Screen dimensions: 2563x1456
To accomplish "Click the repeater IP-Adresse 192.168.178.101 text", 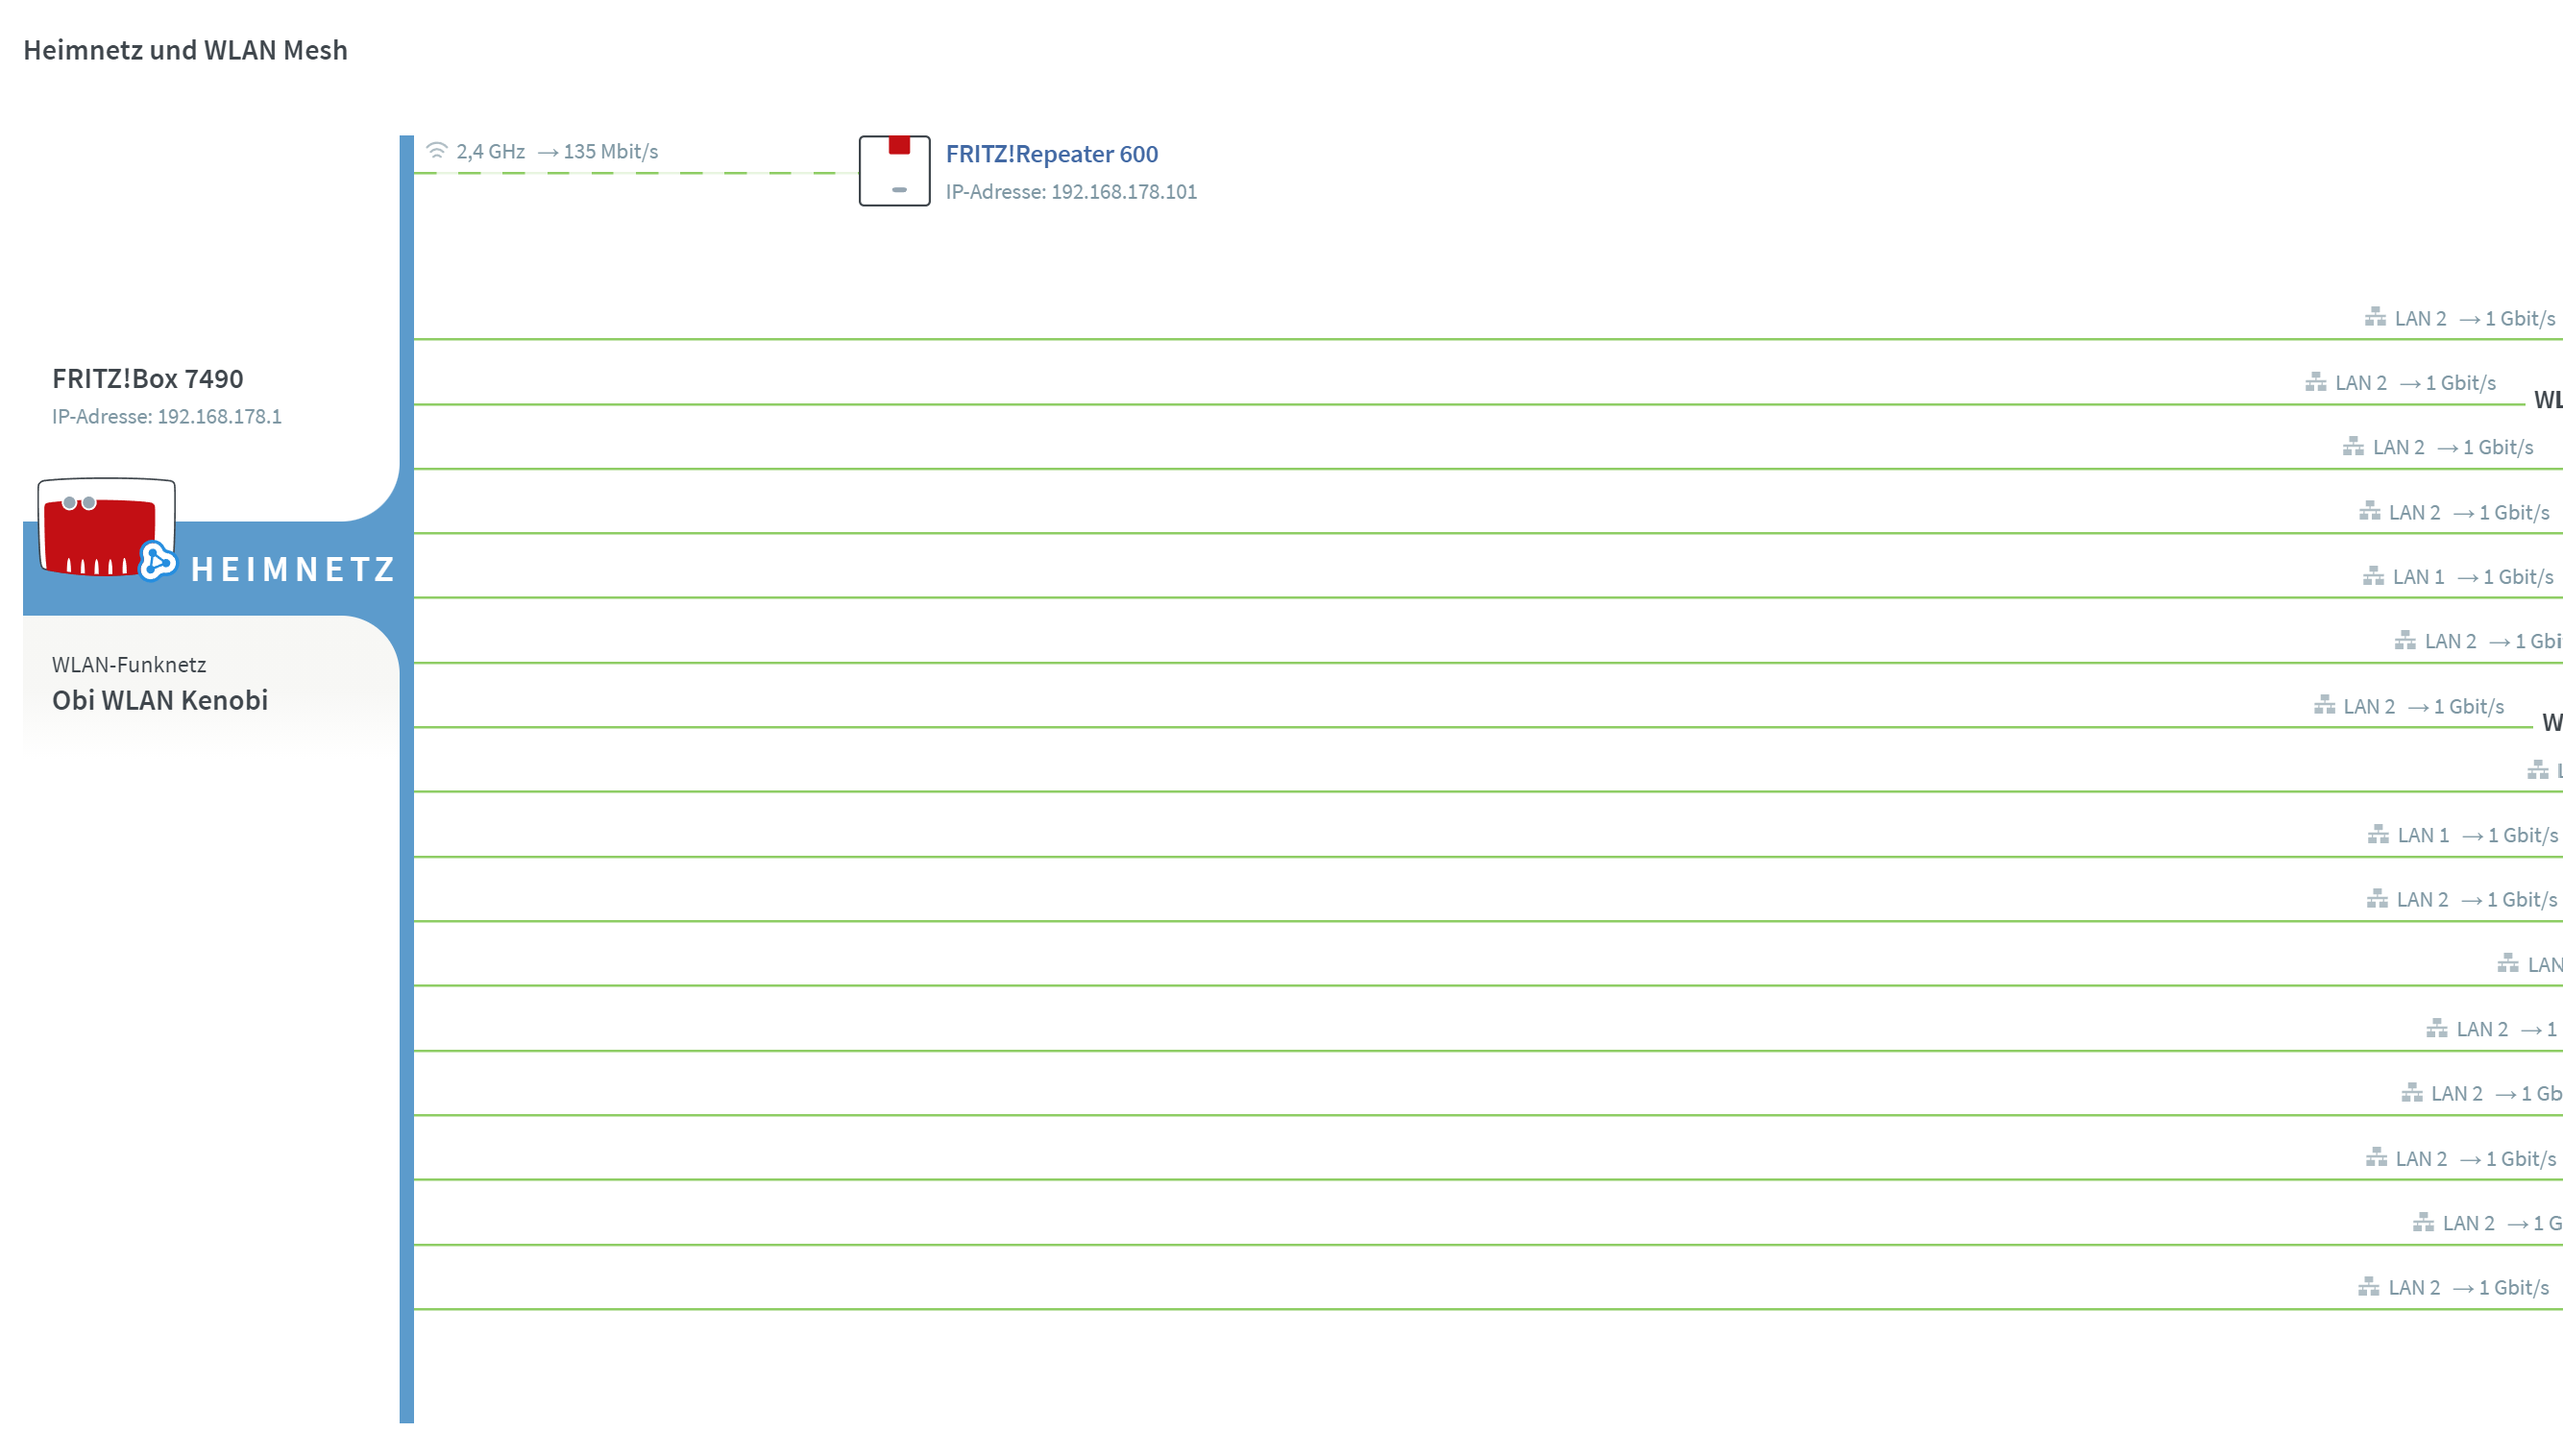I will pyautogui.click(x=1070, y=192).
